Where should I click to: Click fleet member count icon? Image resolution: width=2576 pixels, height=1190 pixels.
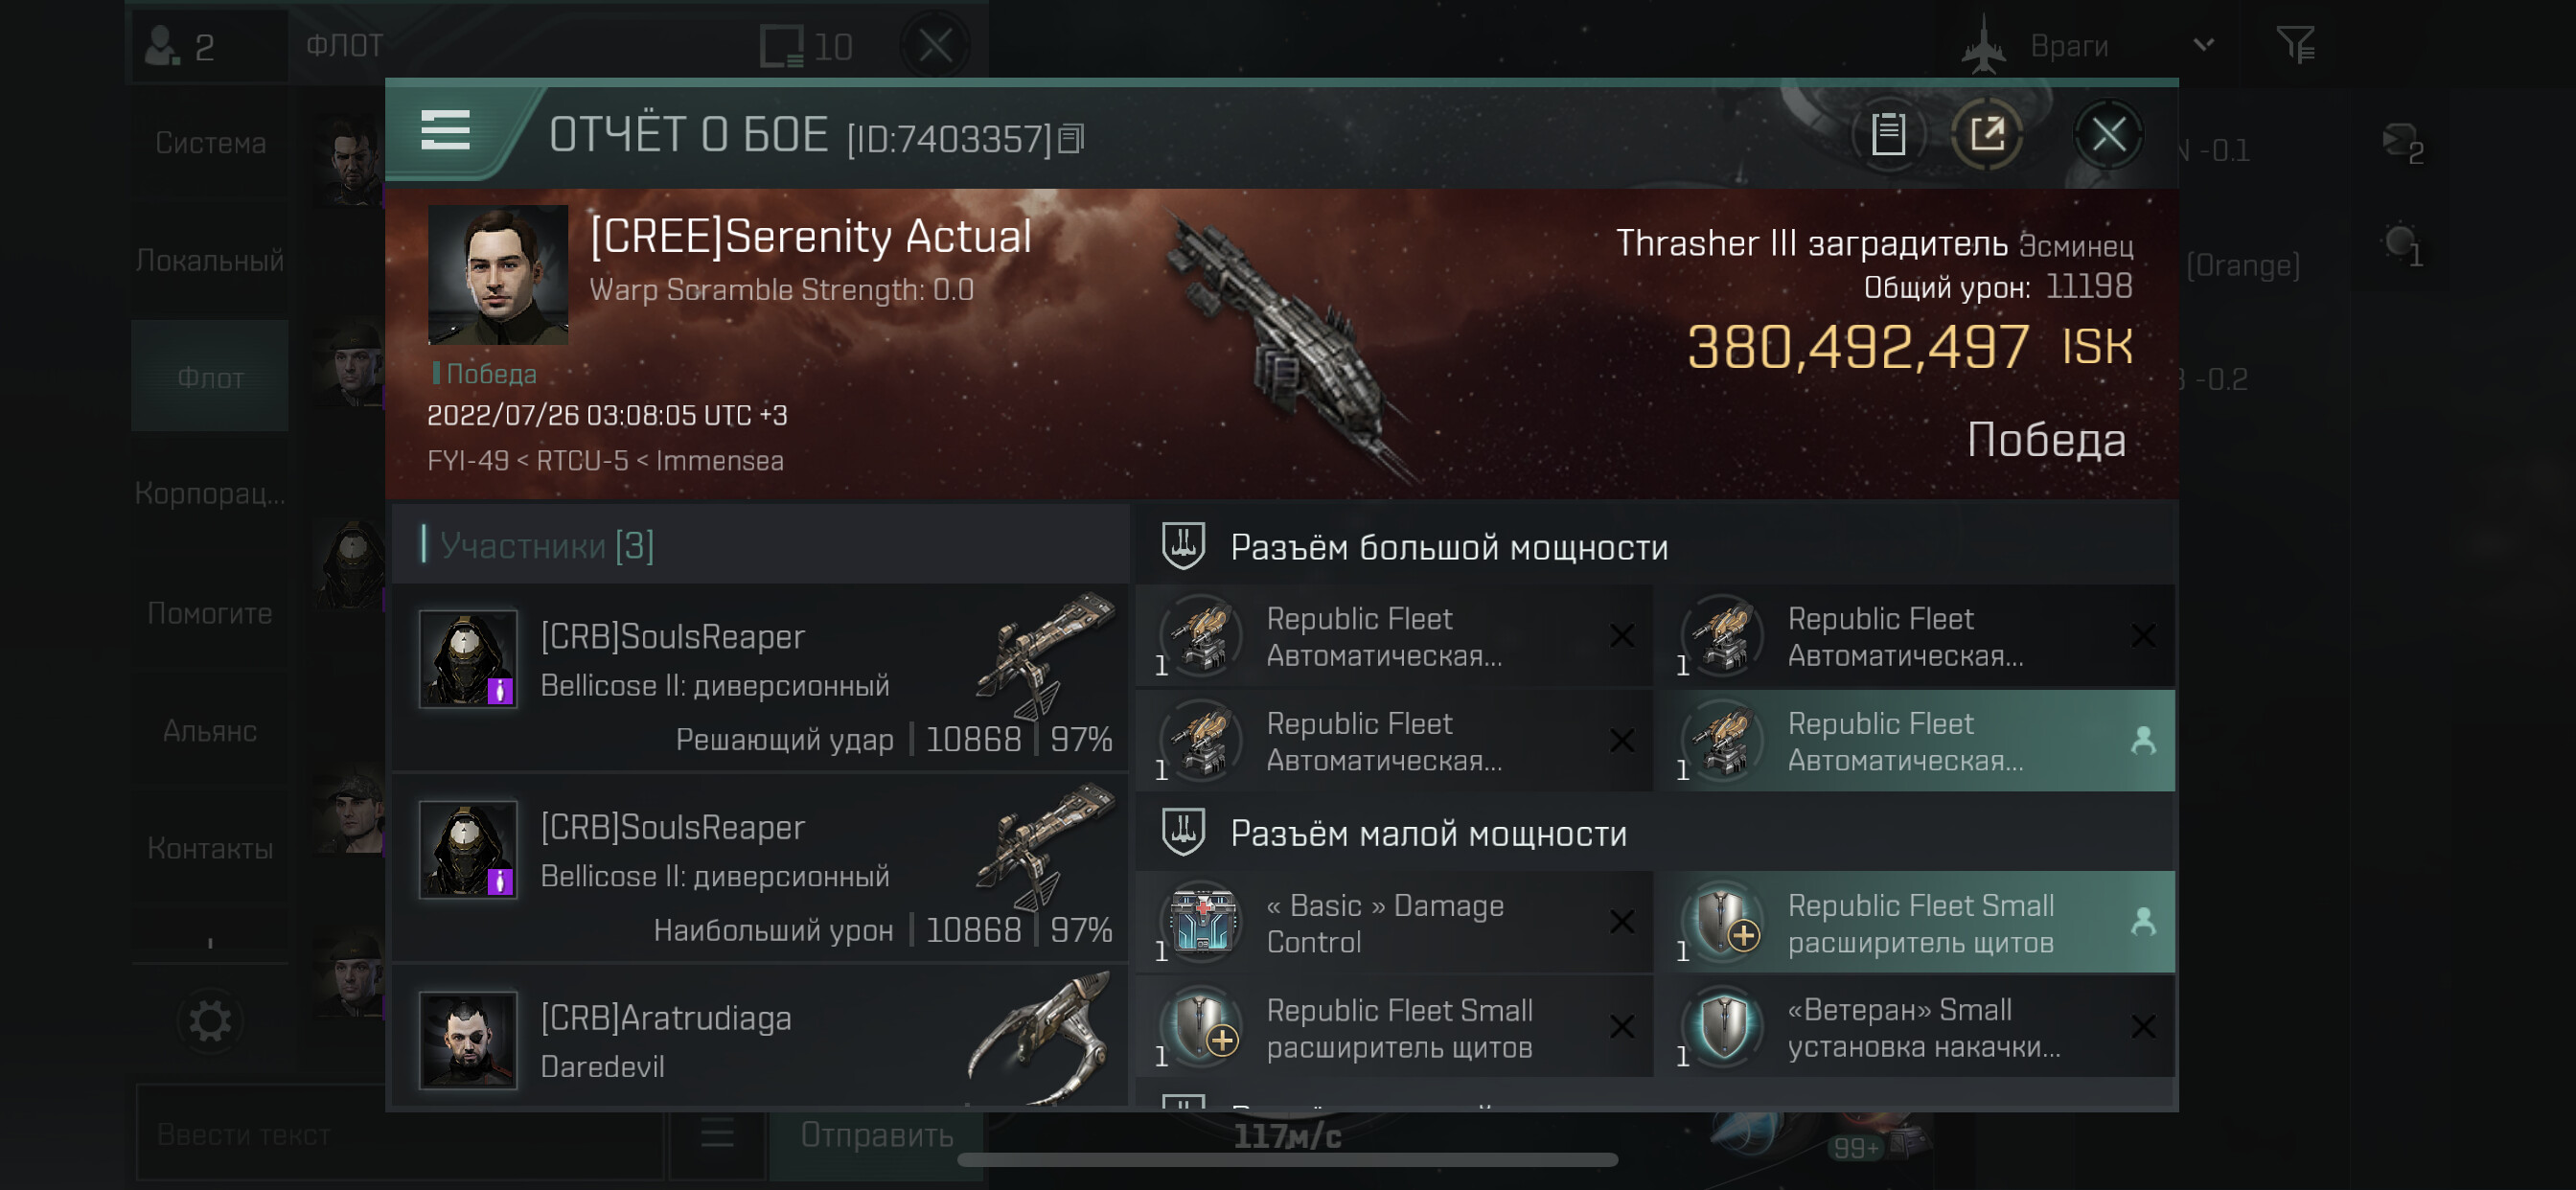click(x=179, y=46)
